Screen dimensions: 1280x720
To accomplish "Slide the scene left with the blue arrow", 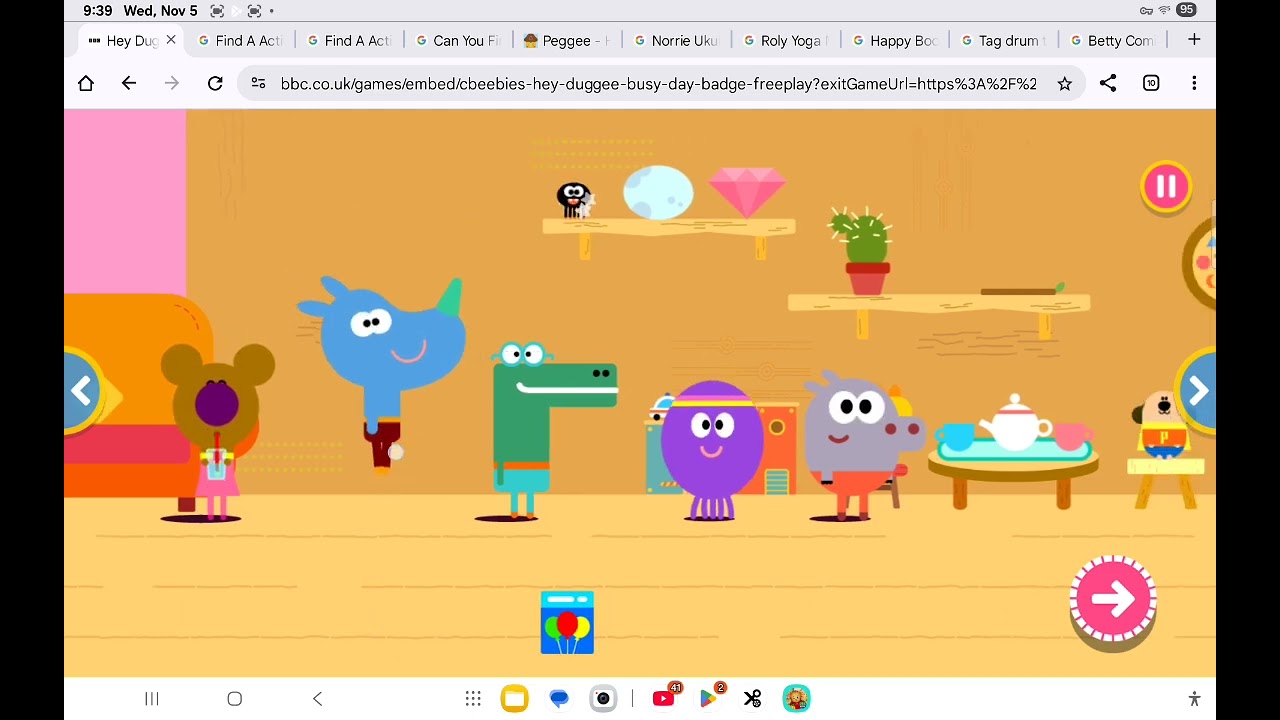I will pos(84,391).
